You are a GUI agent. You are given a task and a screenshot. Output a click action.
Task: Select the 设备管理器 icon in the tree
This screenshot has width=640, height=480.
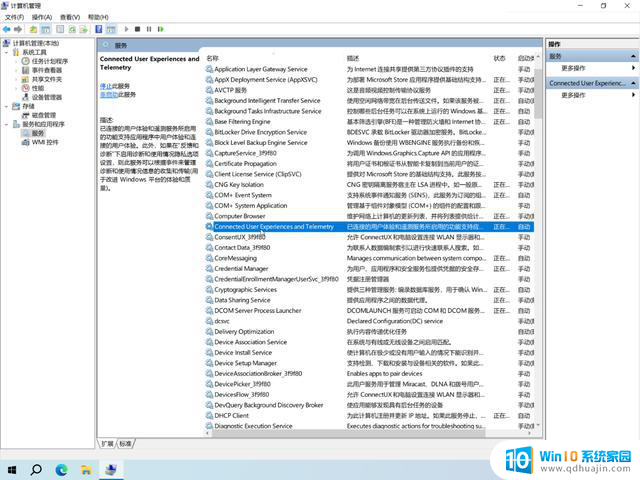[25, 97]
